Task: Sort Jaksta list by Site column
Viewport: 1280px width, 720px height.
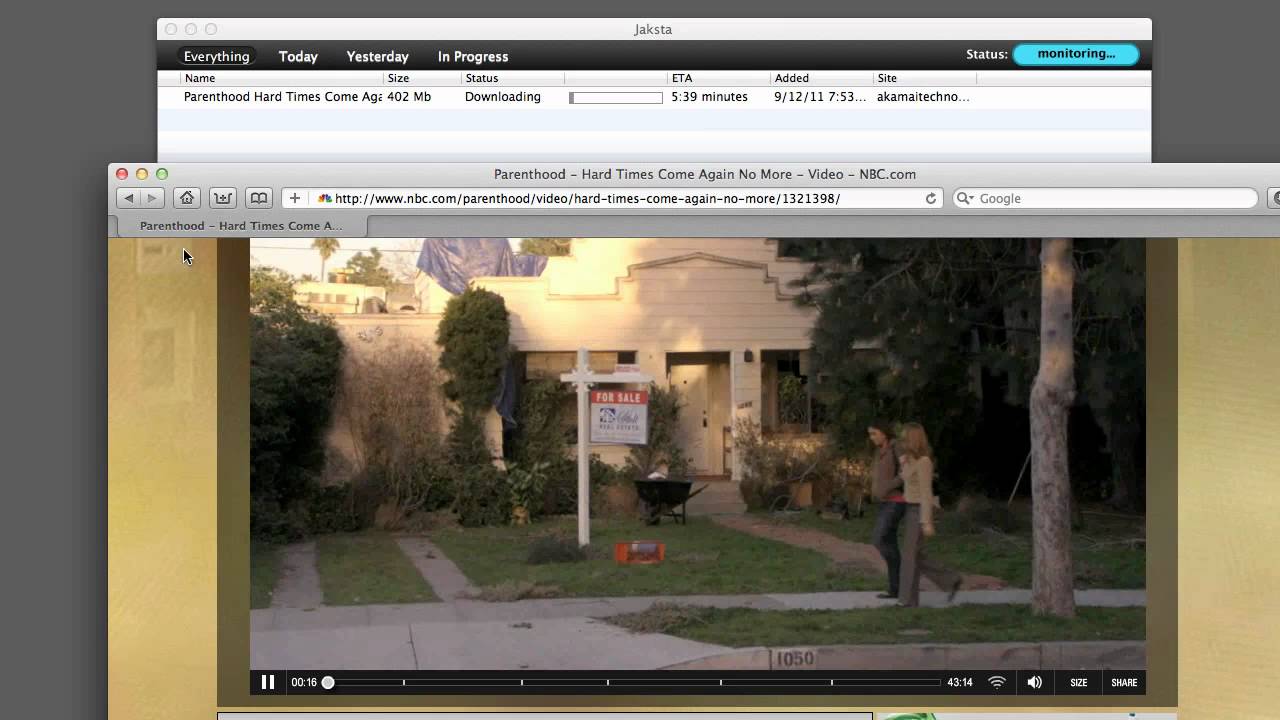Action: pyautogui.click(x=925, y=78)
